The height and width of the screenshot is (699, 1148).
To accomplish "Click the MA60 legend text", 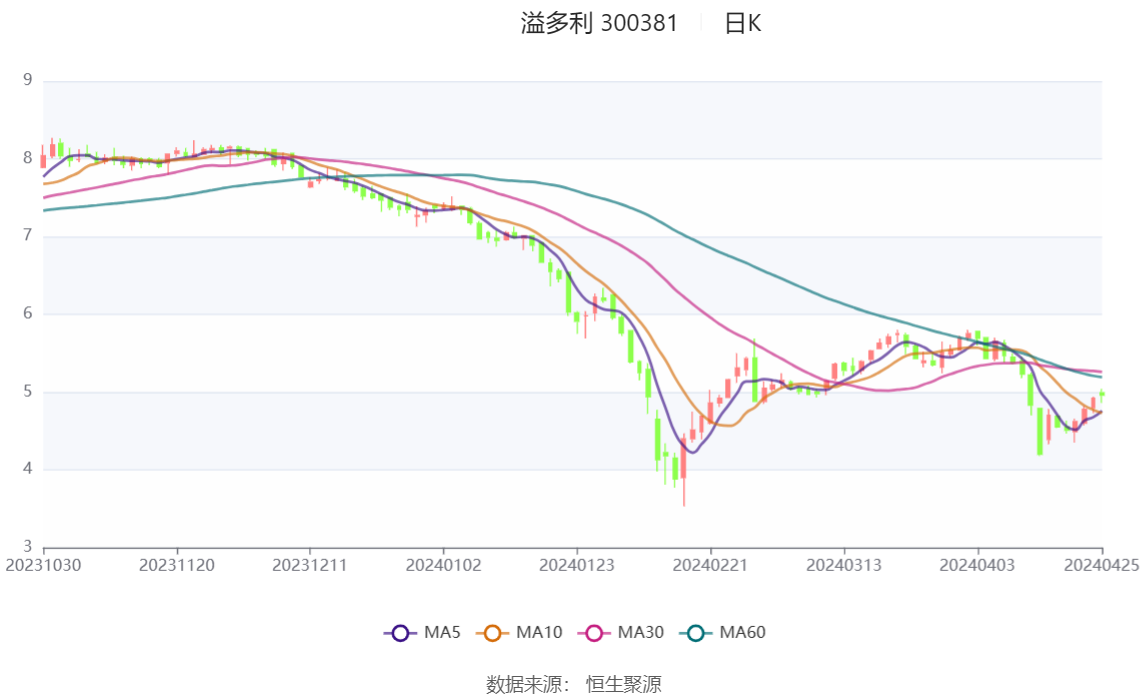I will (742, 633).
